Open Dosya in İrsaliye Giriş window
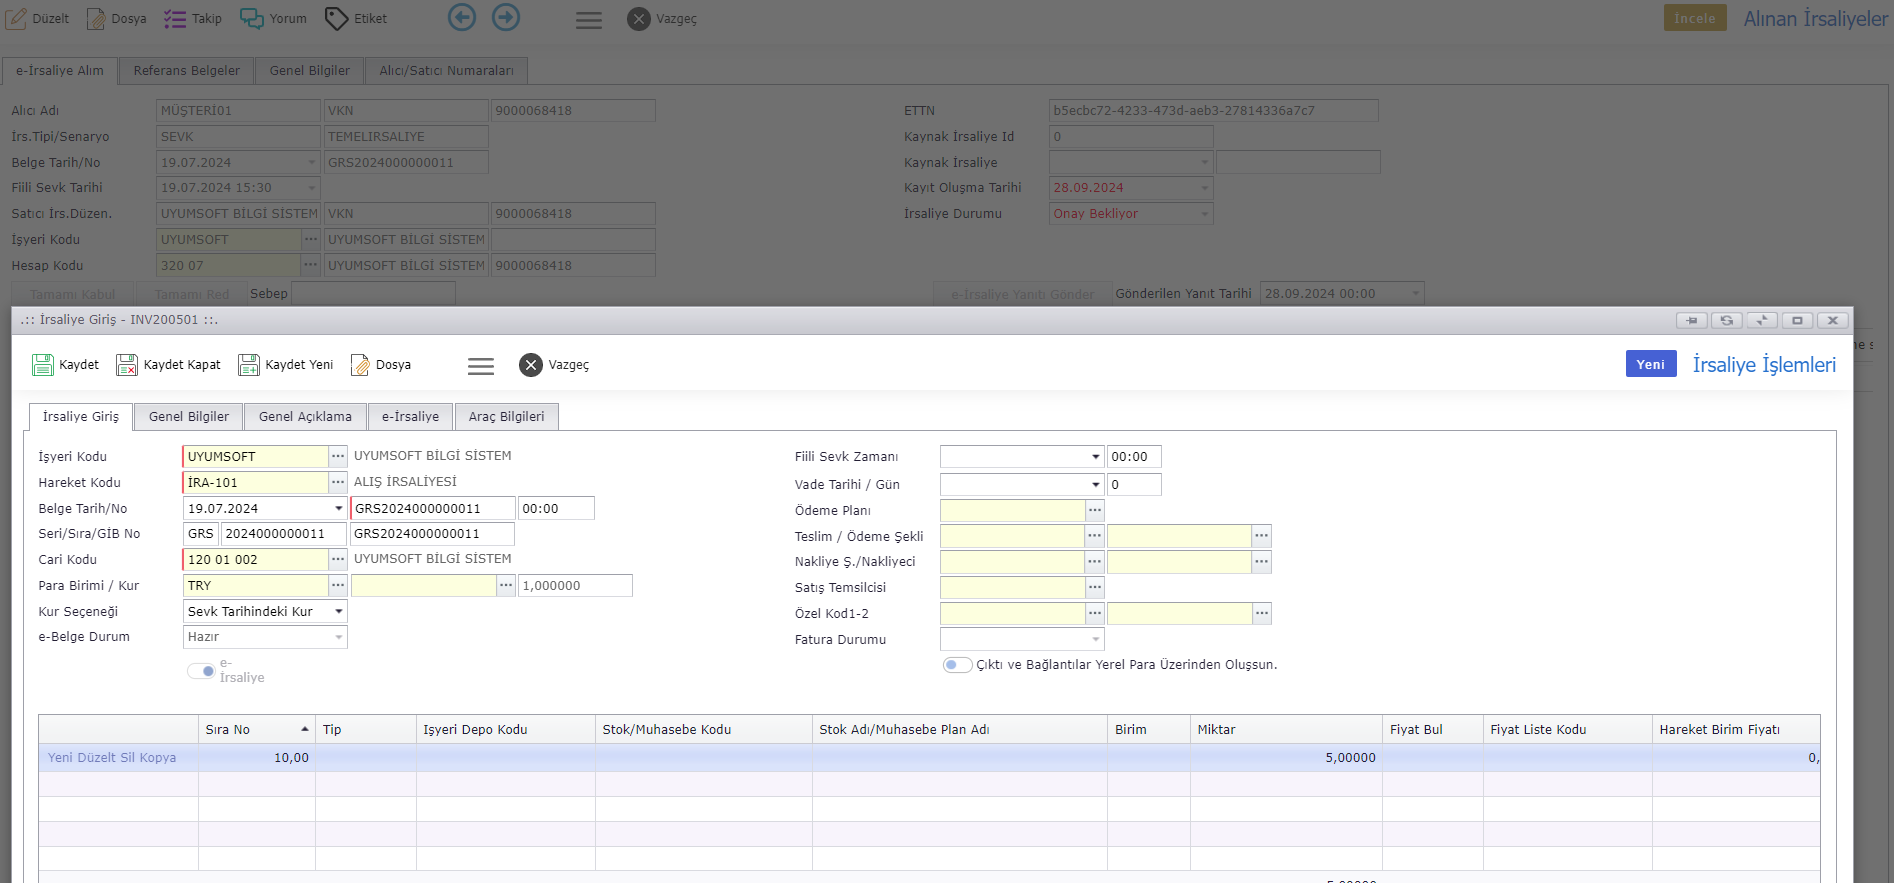Image resolution: width=1894 pixels, height=883 pixels. 381,365
